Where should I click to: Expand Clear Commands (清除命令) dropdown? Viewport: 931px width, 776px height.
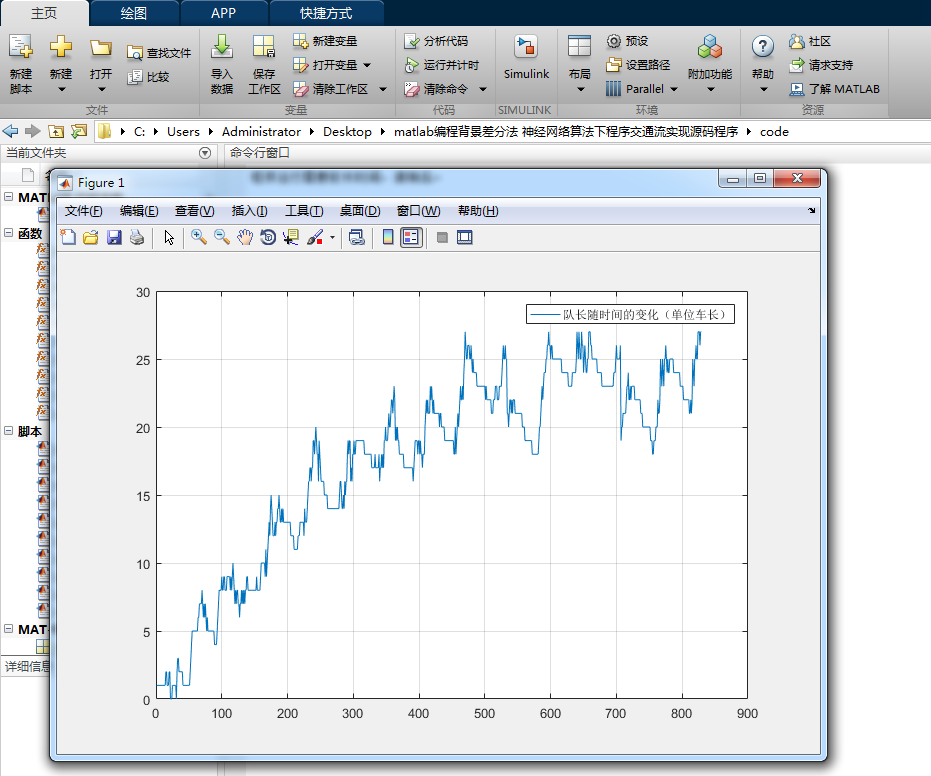[483, 89]
